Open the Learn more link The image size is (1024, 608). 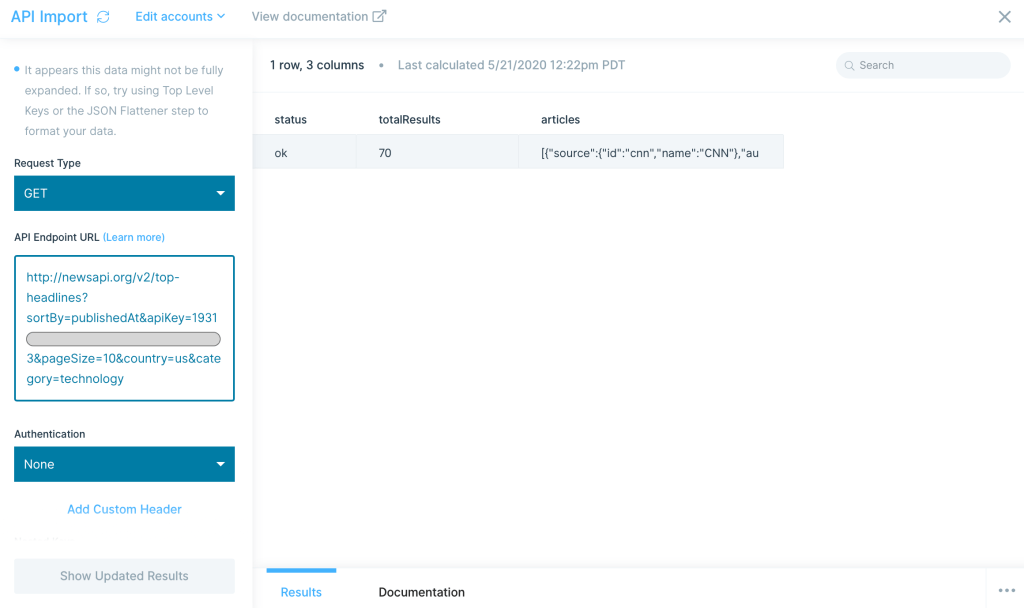(x=134, y=237)
